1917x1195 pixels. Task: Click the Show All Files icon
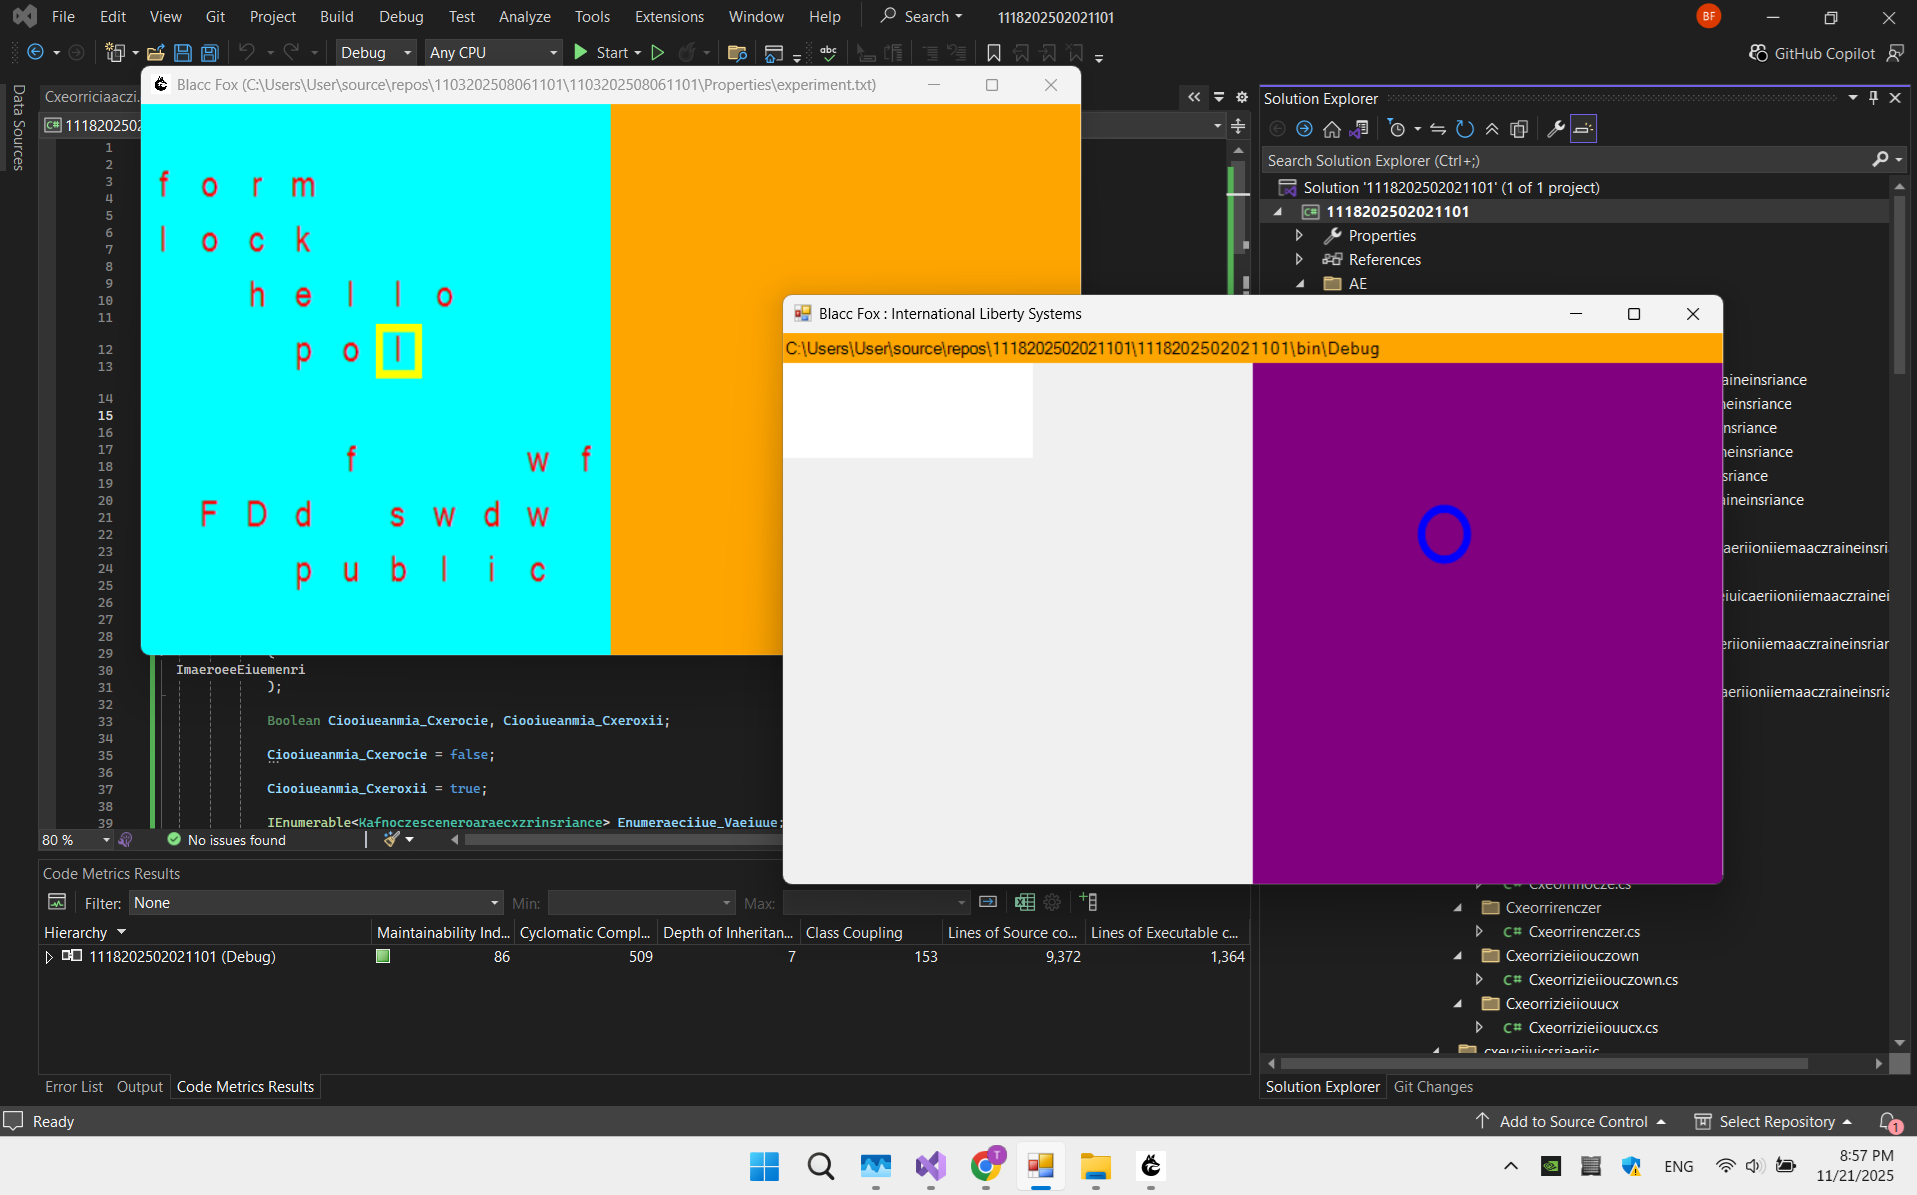(x=1519, y=128)
